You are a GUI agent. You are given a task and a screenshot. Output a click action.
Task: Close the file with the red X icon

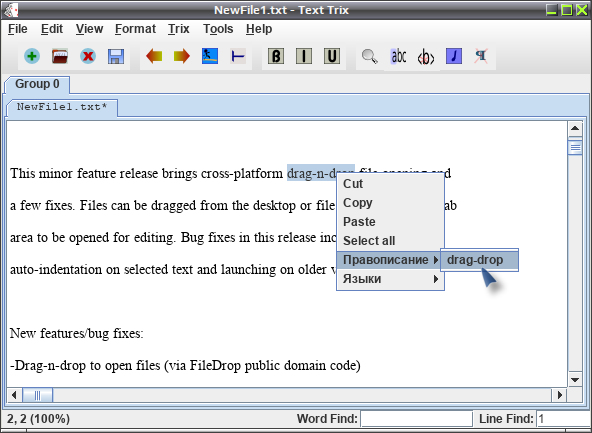click(88, 56)
